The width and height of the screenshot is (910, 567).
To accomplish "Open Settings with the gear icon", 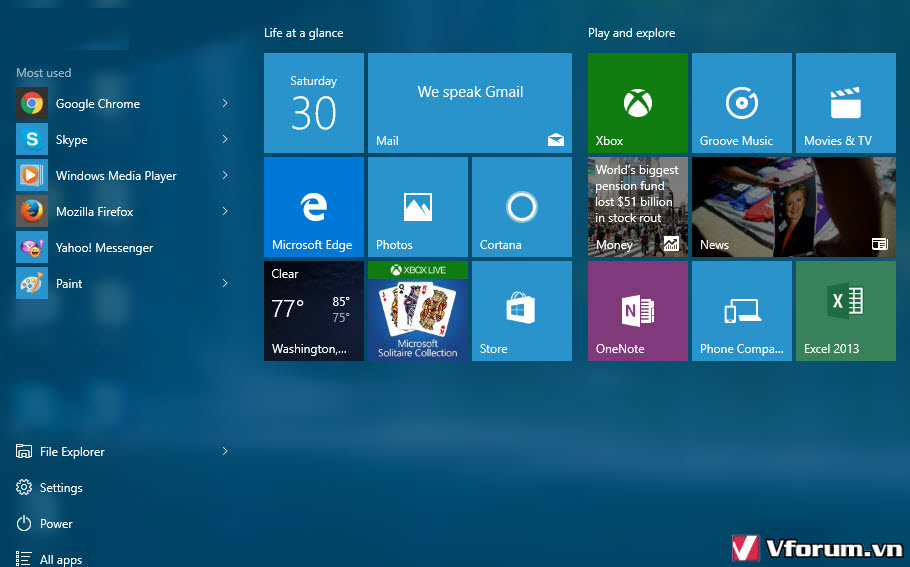I will (49, 487).
